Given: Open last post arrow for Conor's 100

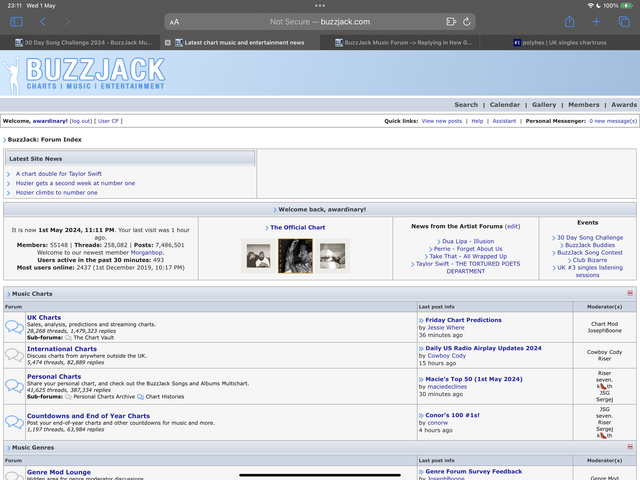Looking at the screenshot, I should (x=421, y=416).
